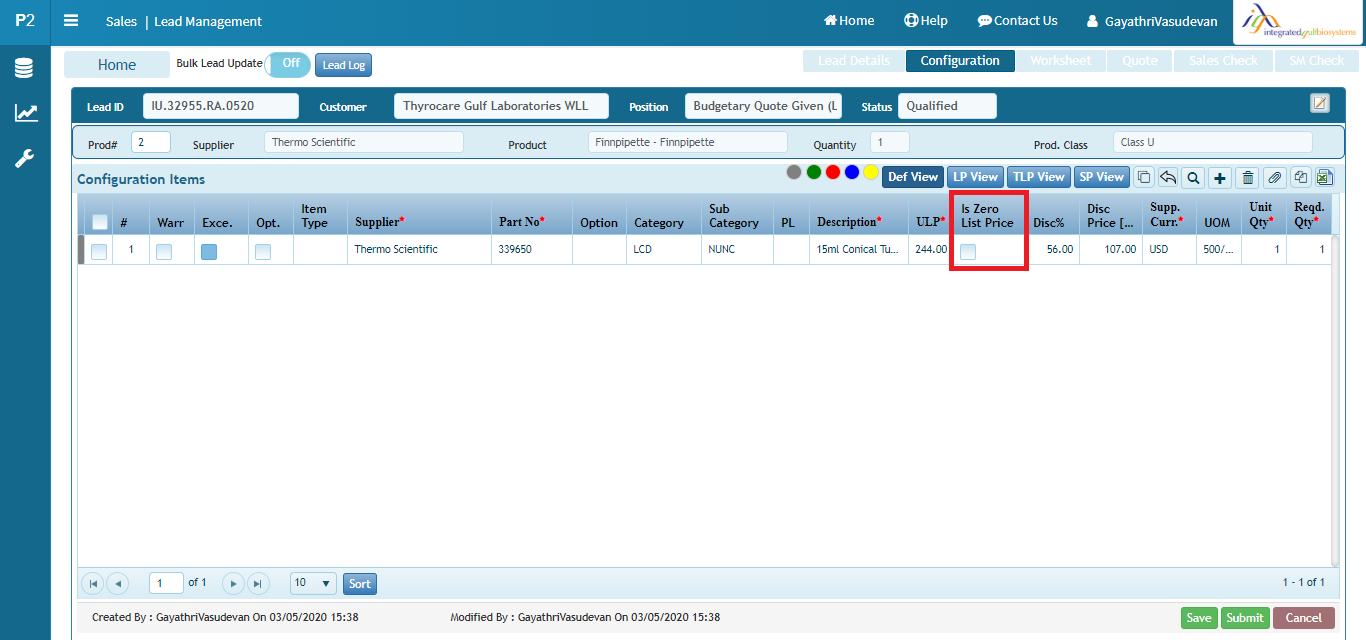Select the red color dot

pos(833,172)
